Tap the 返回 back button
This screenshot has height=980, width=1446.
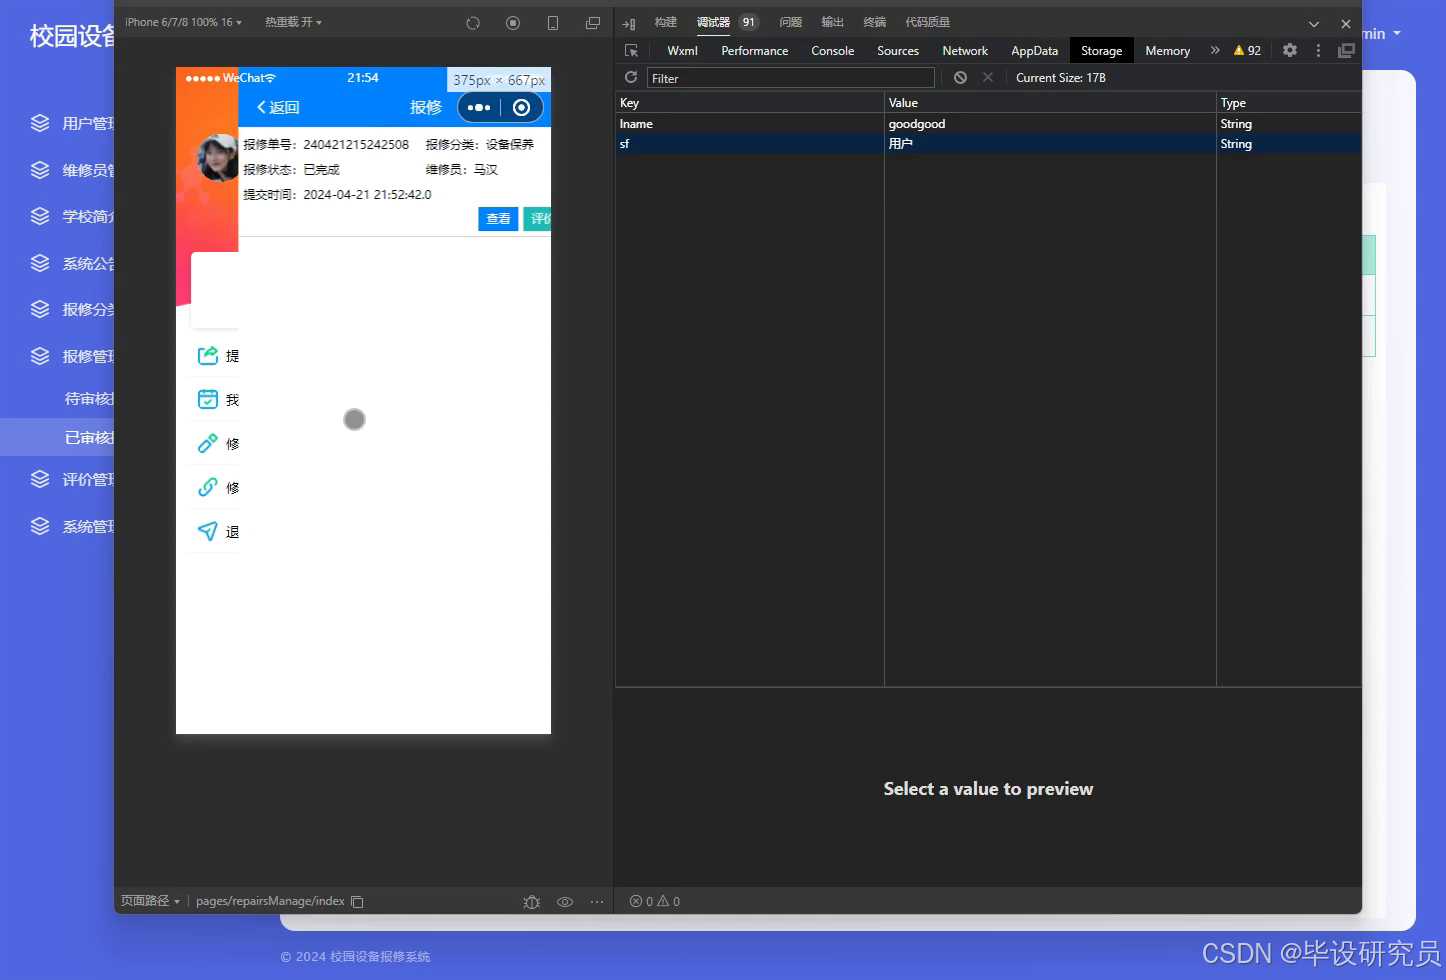[278, 107]
